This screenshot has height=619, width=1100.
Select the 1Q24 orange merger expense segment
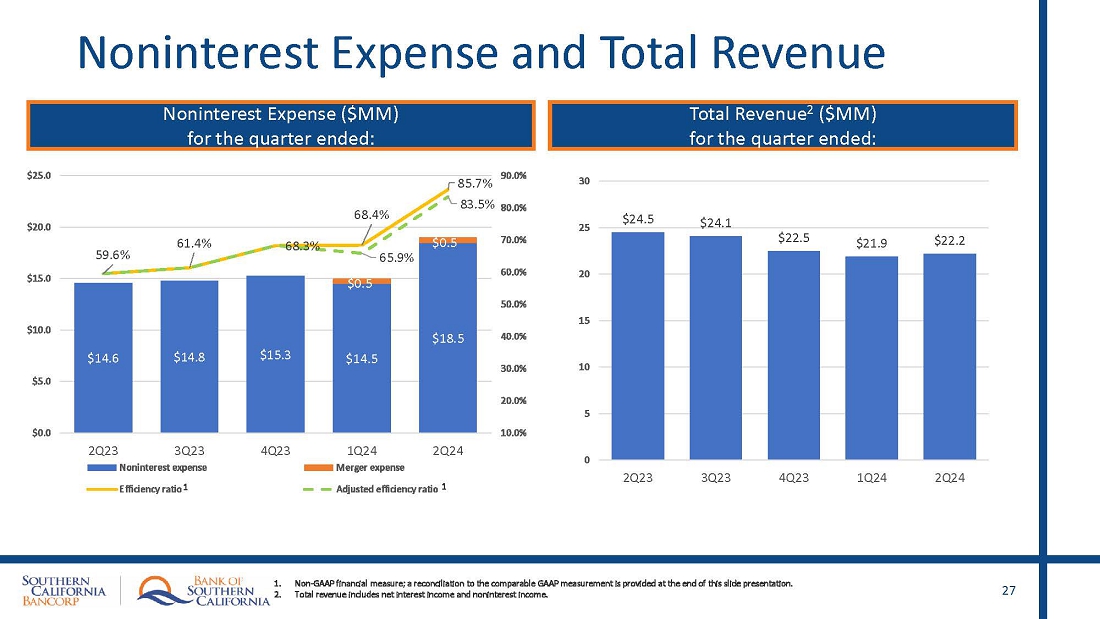[361, 281]
